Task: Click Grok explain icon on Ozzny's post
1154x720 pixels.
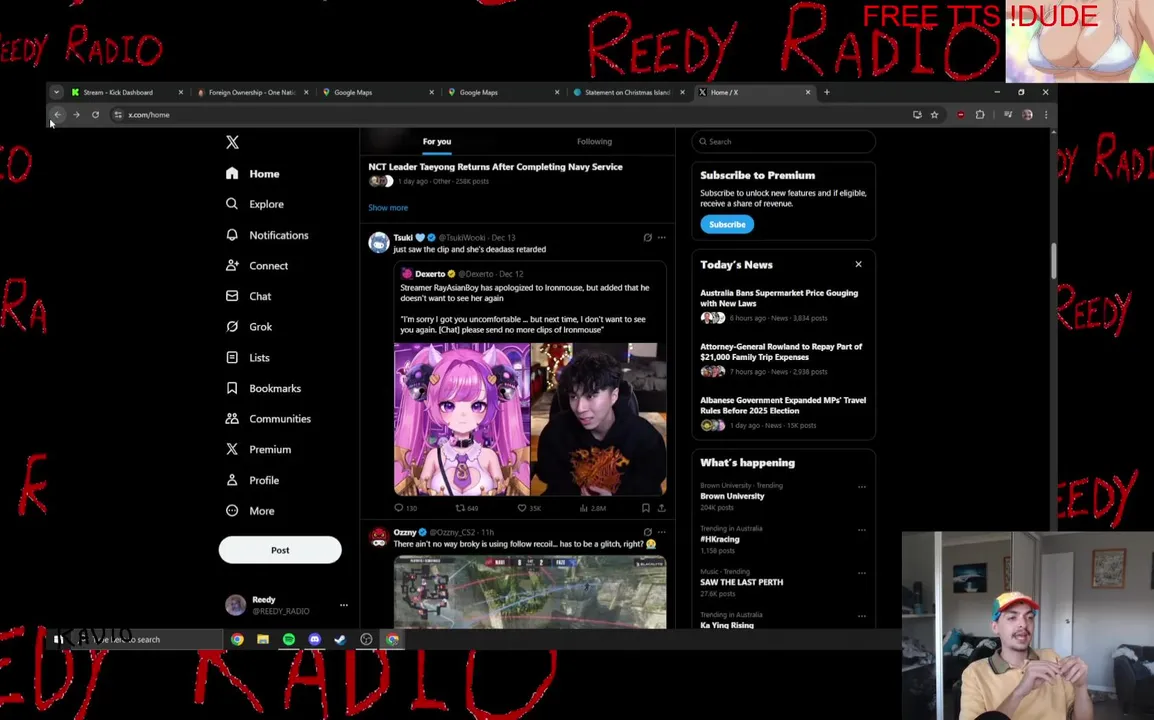Action: 648,532
